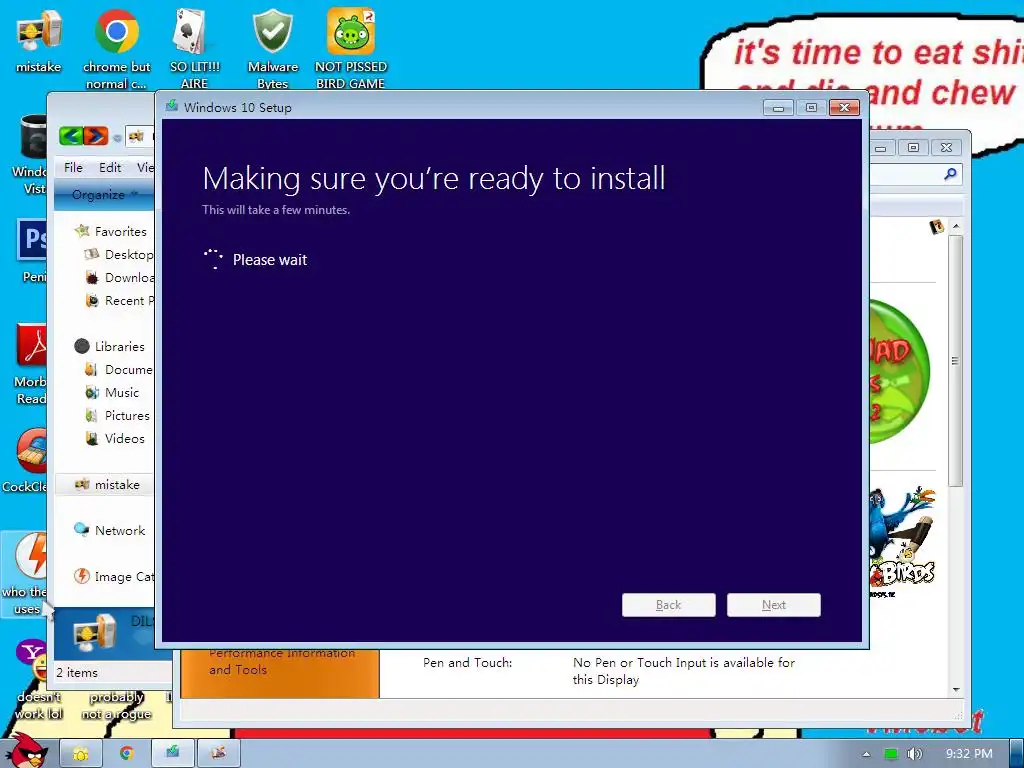Minimize the Windows 10 Setup window
The image size is (1024, 768).
778,108
